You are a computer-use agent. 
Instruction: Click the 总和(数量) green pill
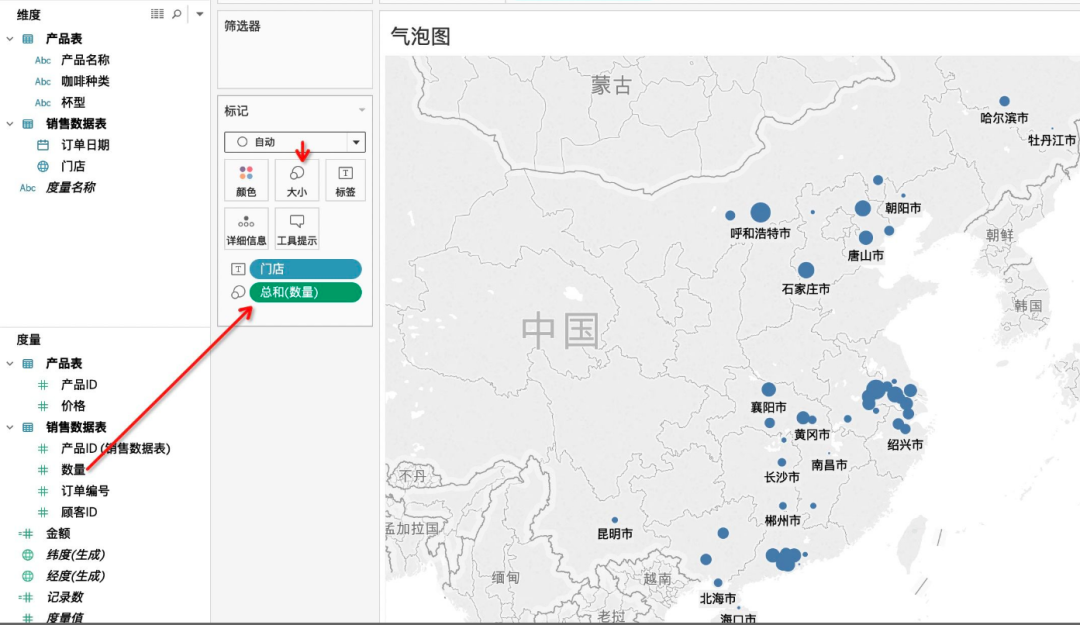(x=304, y=292)
